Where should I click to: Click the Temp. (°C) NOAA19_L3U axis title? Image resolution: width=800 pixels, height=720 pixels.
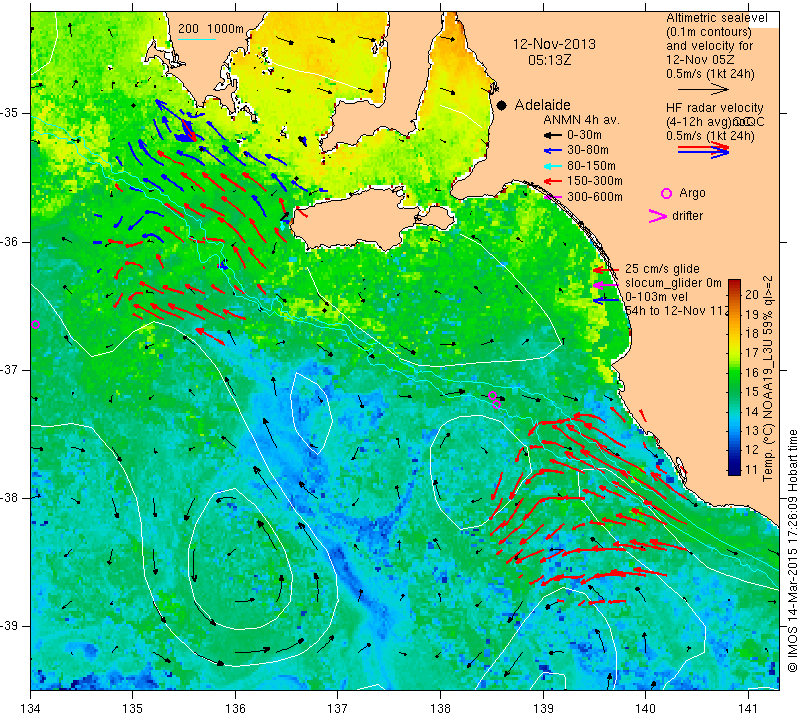[768, 379]
